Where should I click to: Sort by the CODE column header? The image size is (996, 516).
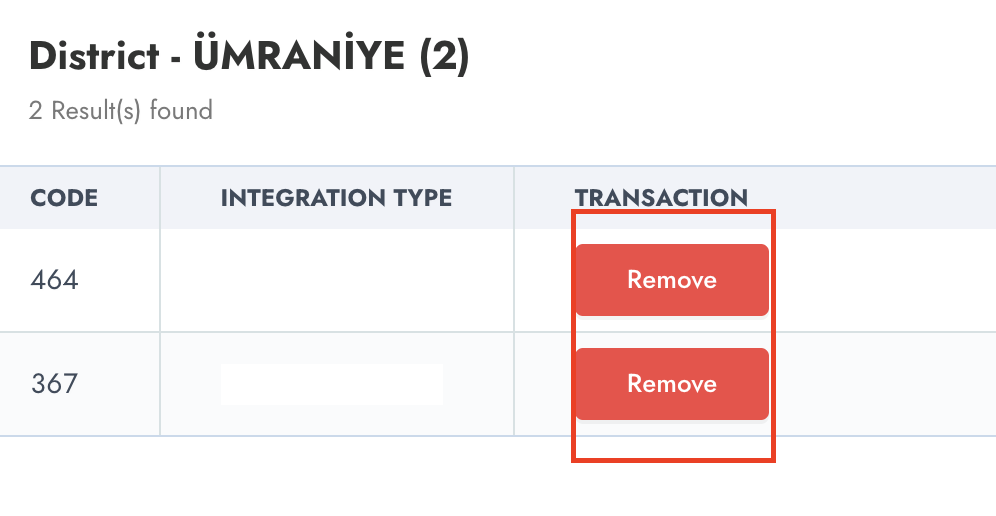(x=64, y=198)
